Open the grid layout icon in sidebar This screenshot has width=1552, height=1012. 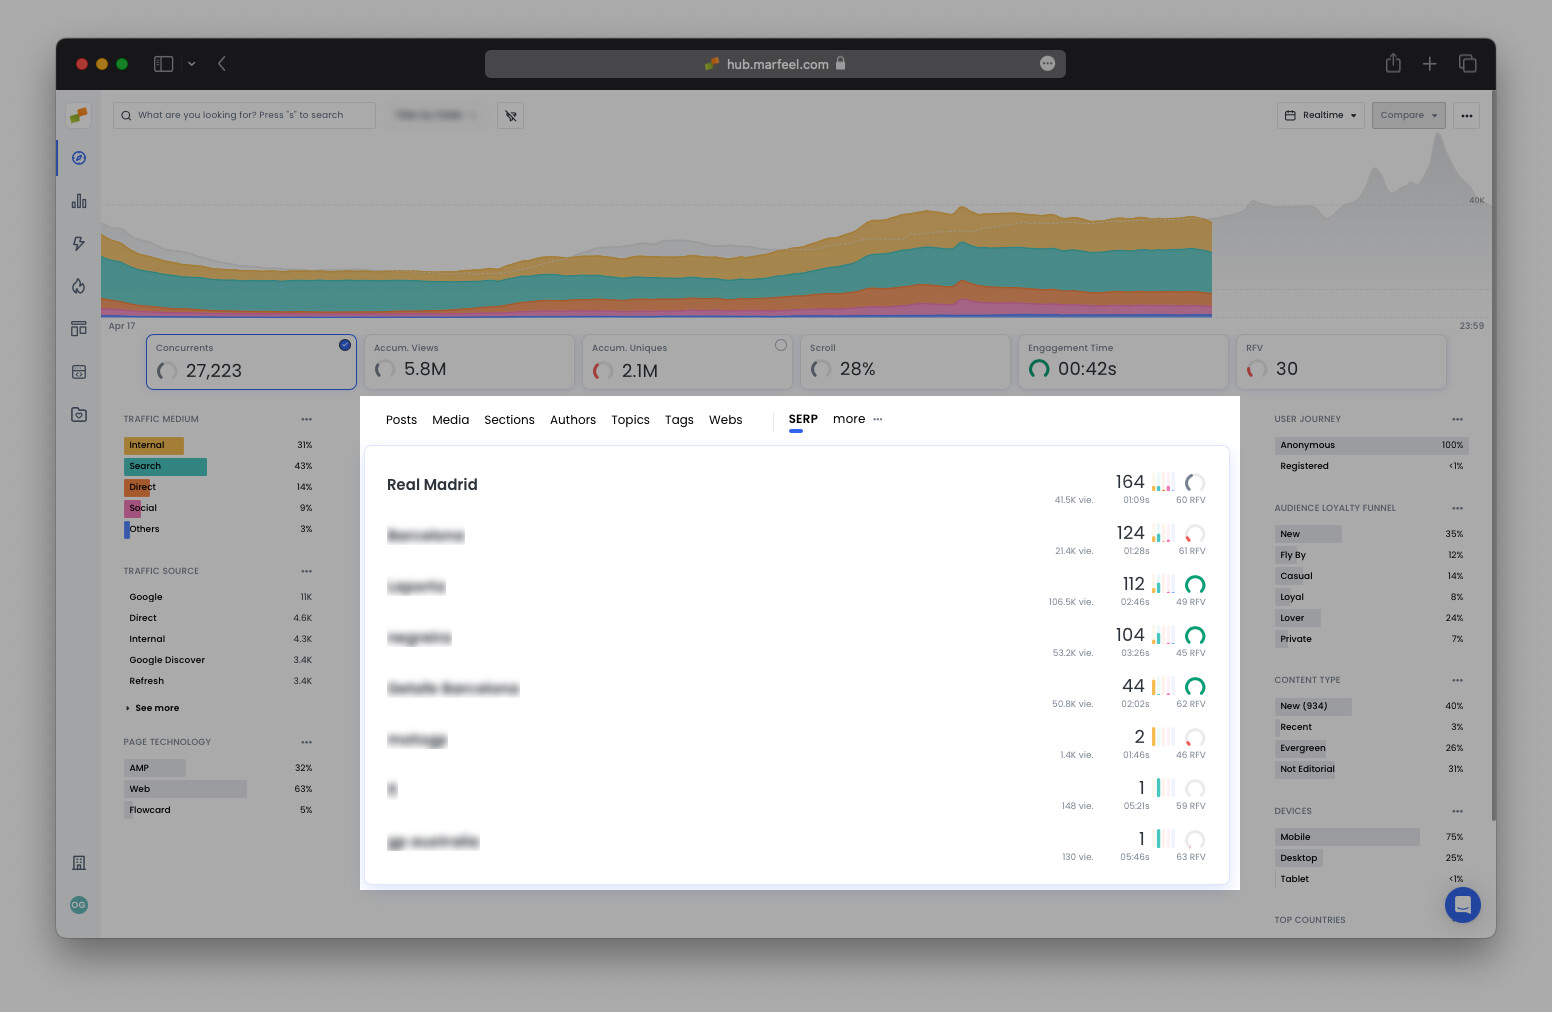(x=78, y=328)
